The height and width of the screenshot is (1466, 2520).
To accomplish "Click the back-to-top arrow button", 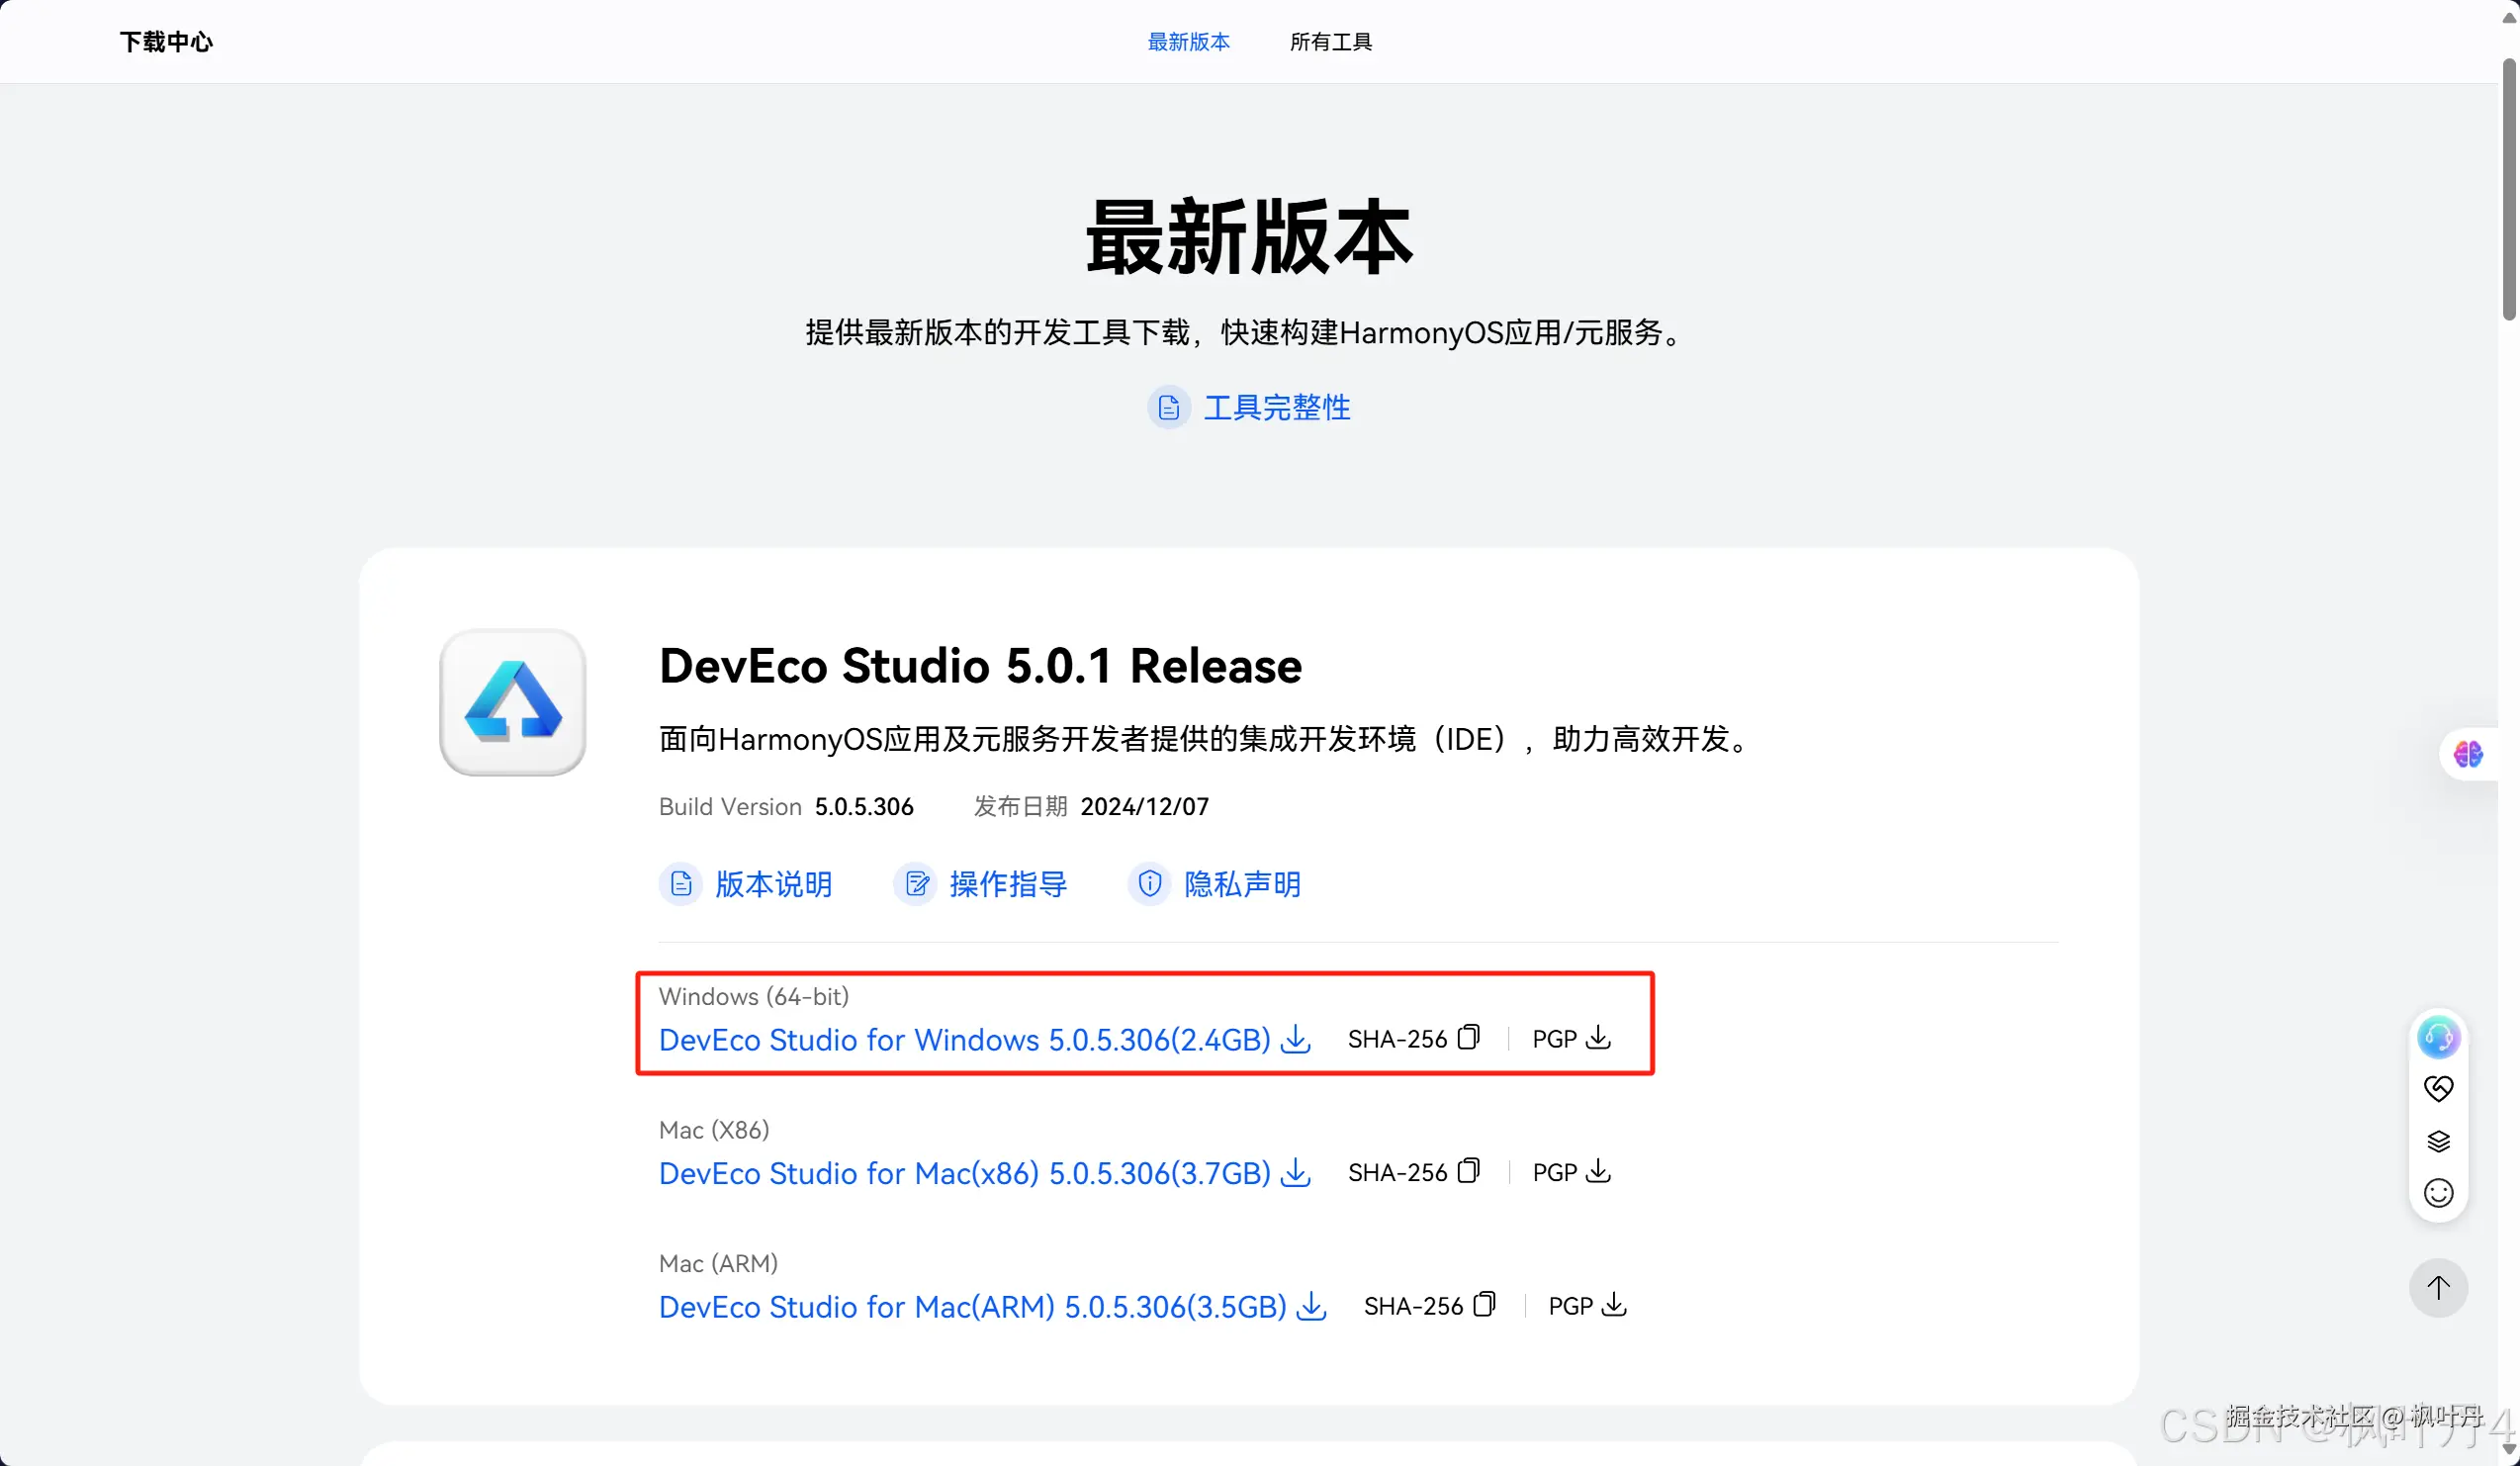I will [2438, 1287].
